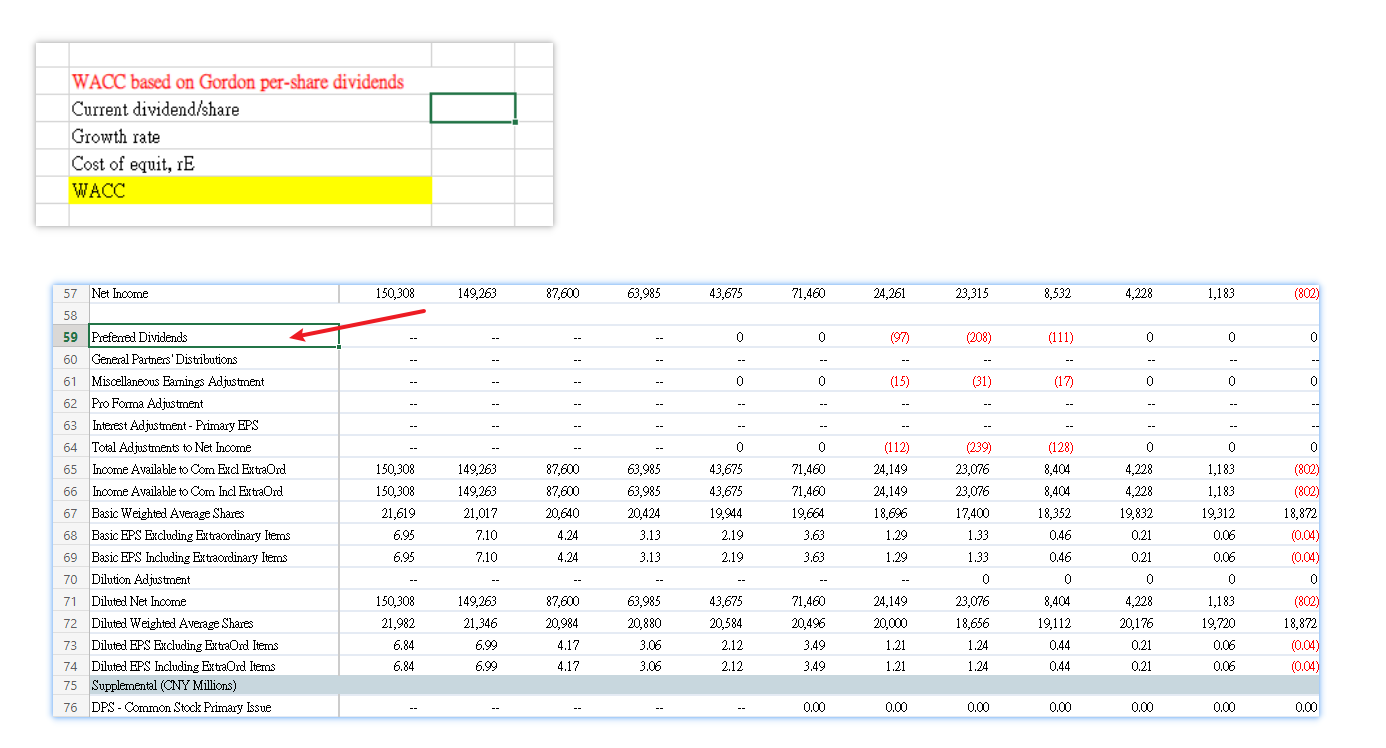Screen dimensions: 1386x748
Task: Click the 'Cost of equit, rE' cell
Action: click(x=250, y=163)
